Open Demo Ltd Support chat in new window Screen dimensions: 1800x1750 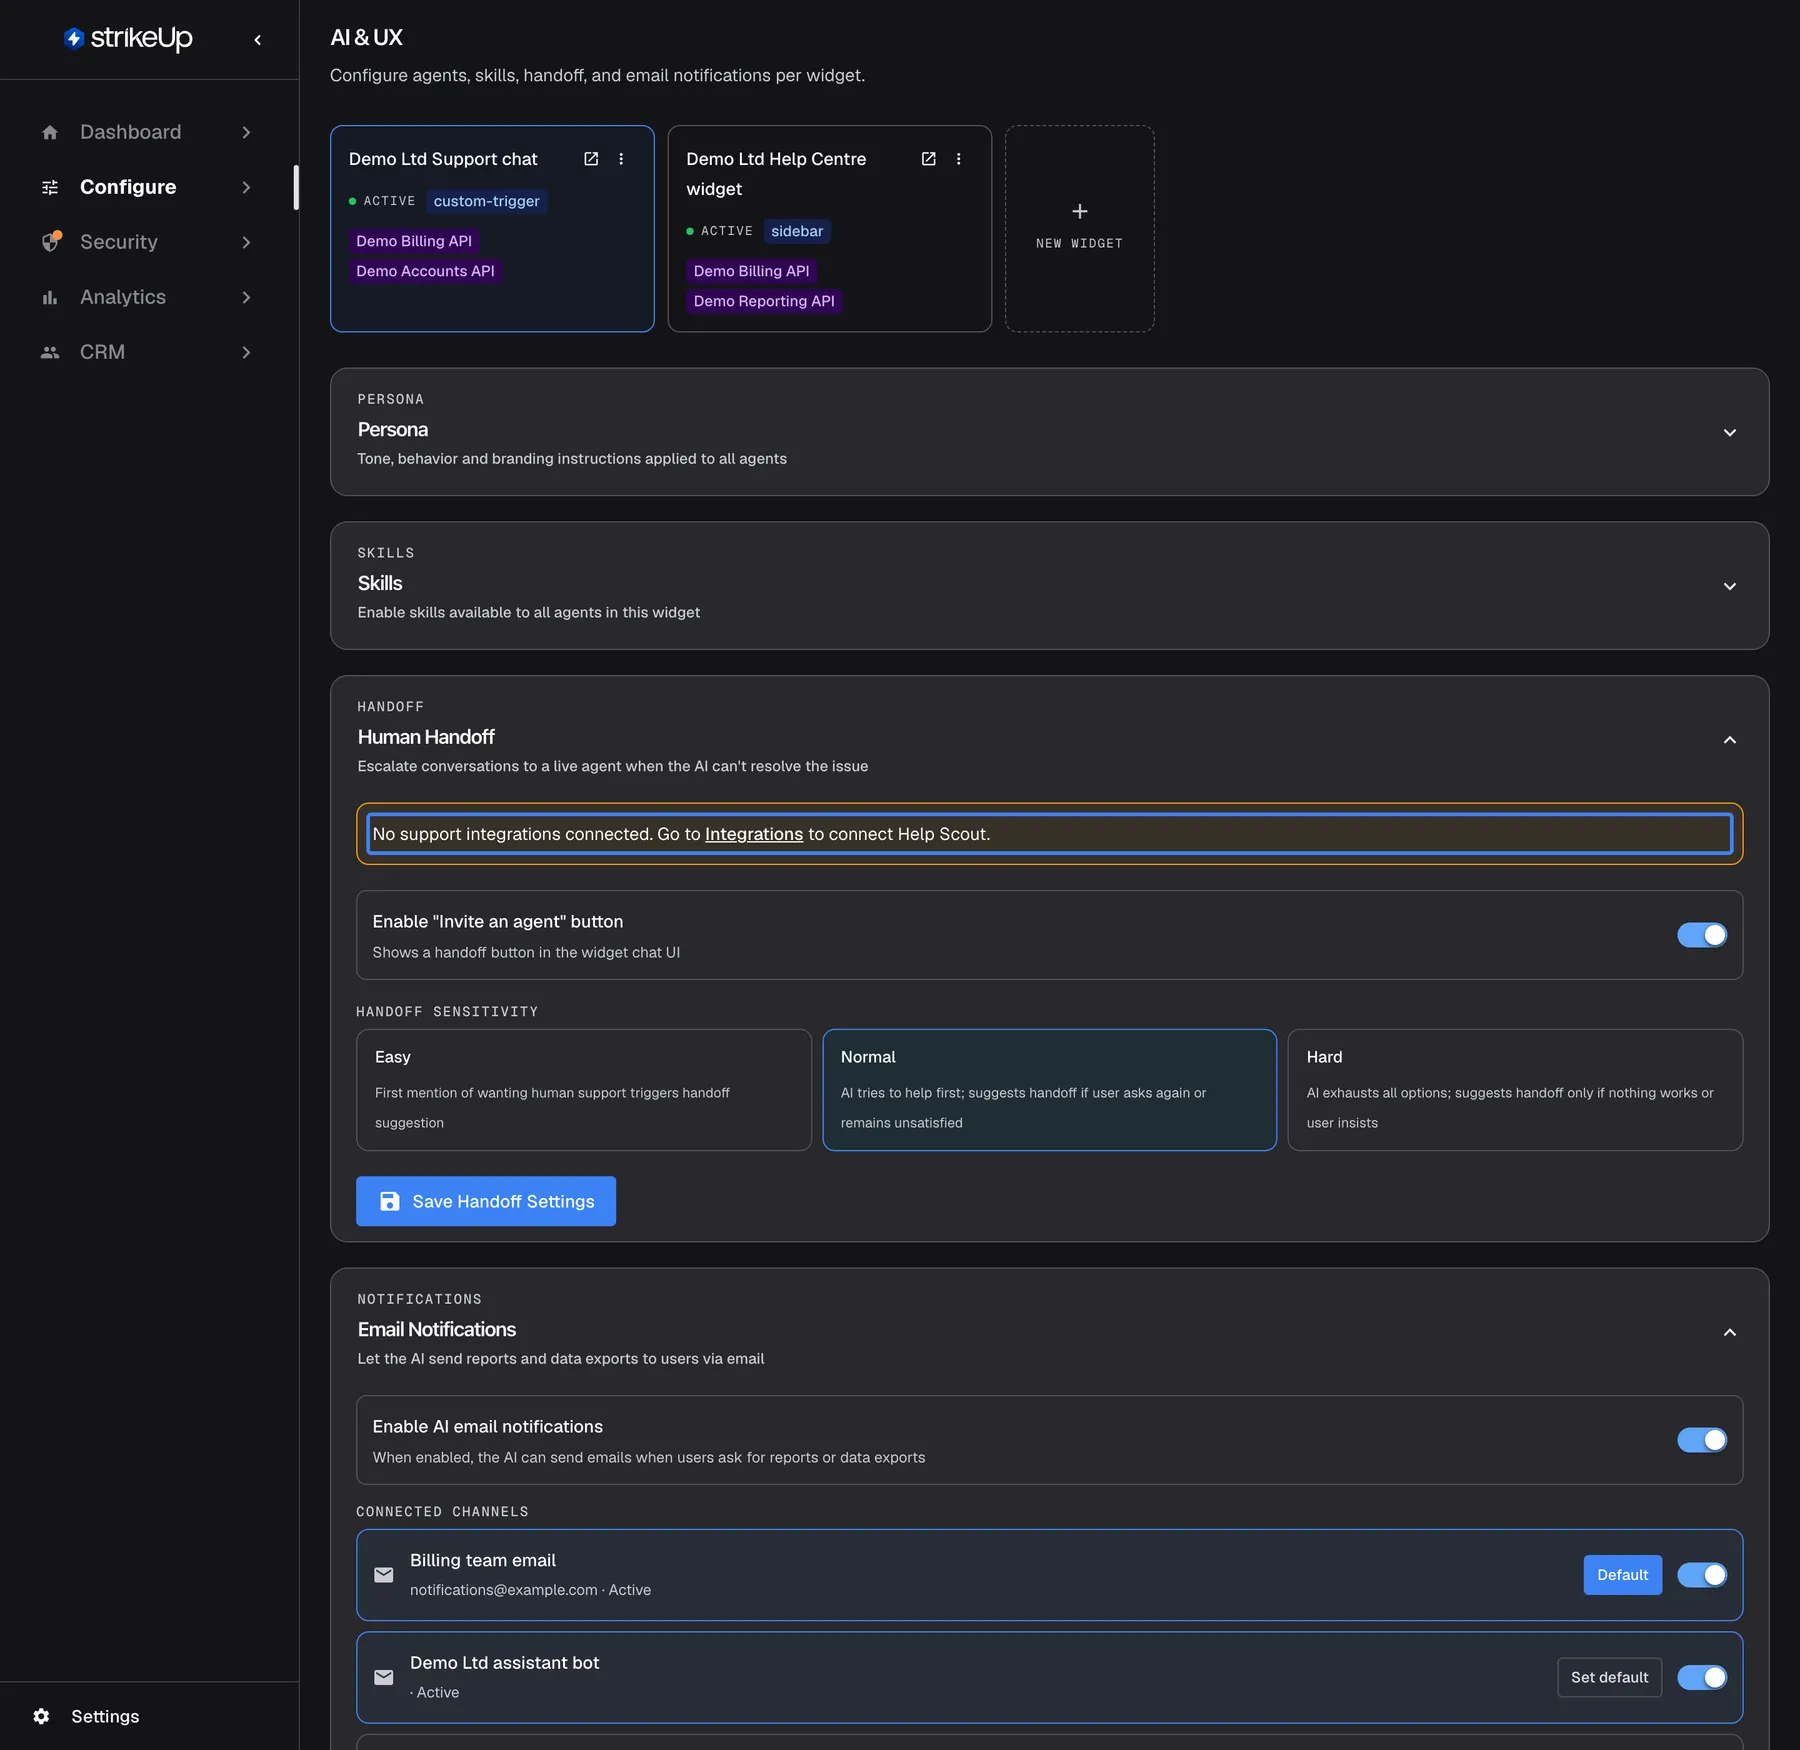[591, 159]
